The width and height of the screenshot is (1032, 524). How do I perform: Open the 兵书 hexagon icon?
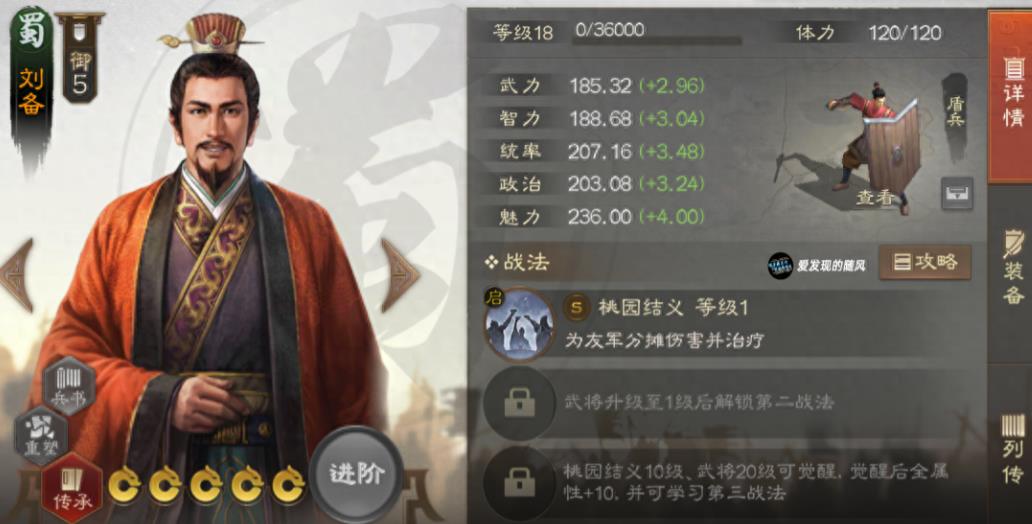coord(69,384)
